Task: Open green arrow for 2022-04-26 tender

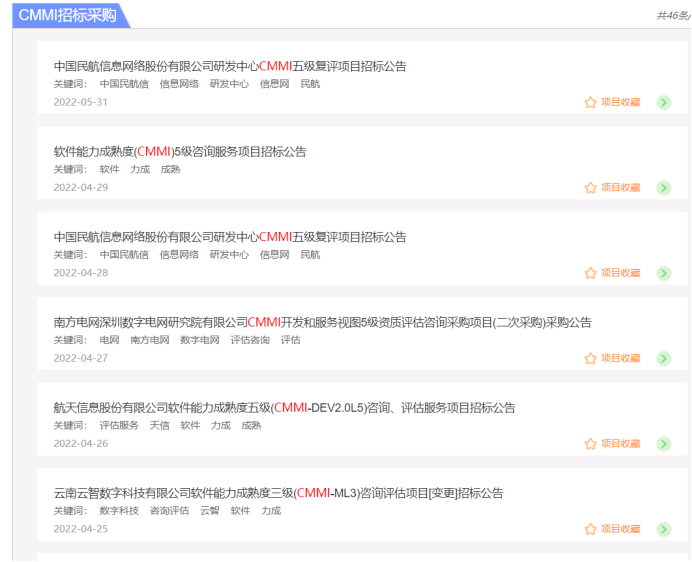Action: point(664,444)
